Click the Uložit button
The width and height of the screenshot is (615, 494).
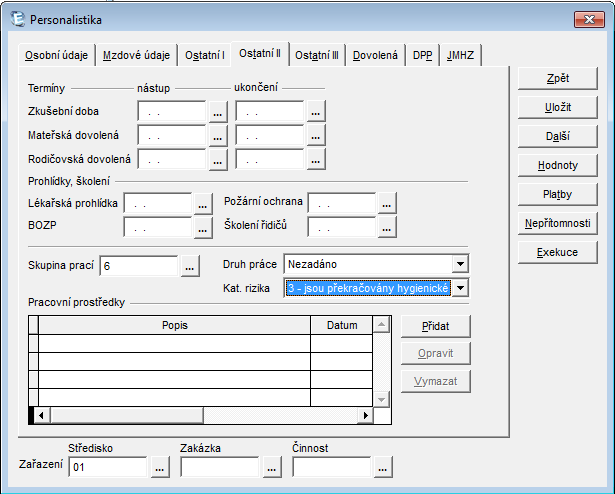tap(558, 107)
